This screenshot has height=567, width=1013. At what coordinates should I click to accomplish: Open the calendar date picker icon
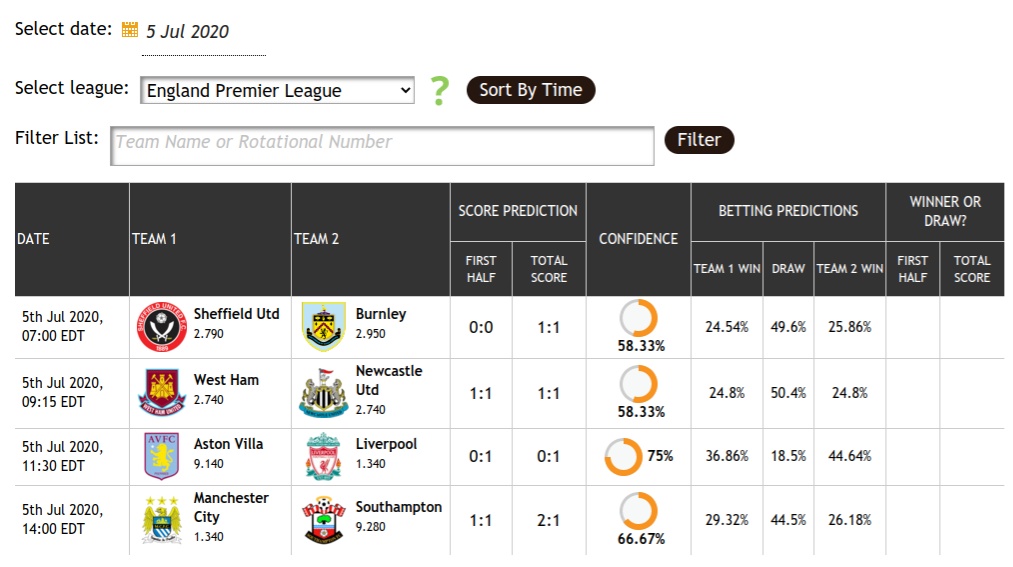[130, 30]
